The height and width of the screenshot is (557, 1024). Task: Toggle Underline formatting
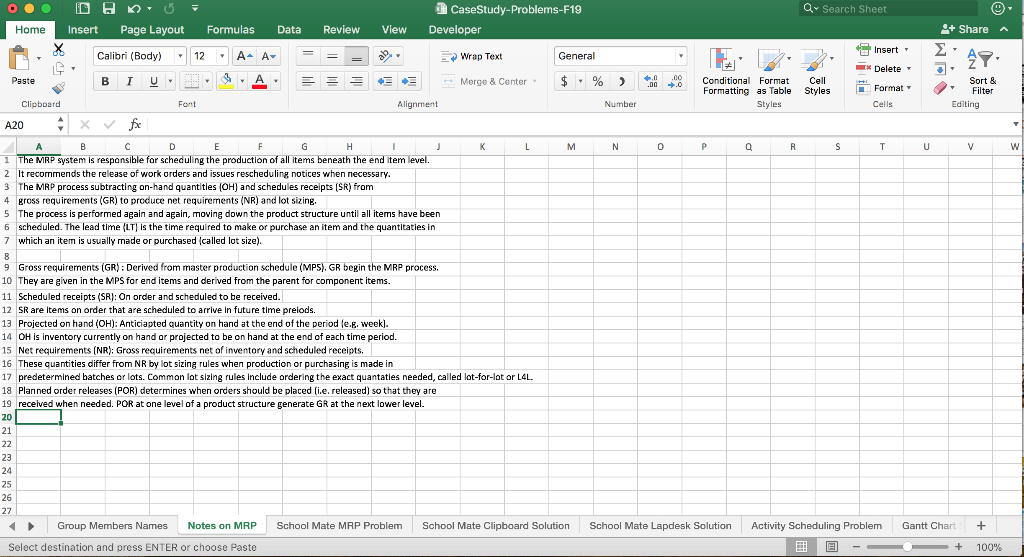point(153,82)
